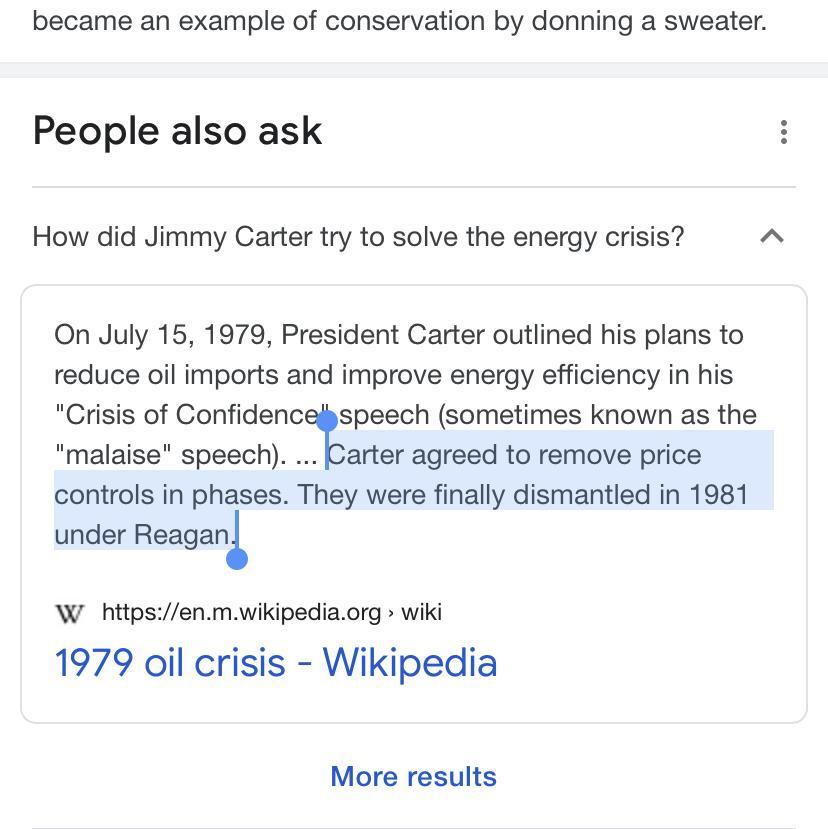Click the highlighted year 1981

pos(718,495)
